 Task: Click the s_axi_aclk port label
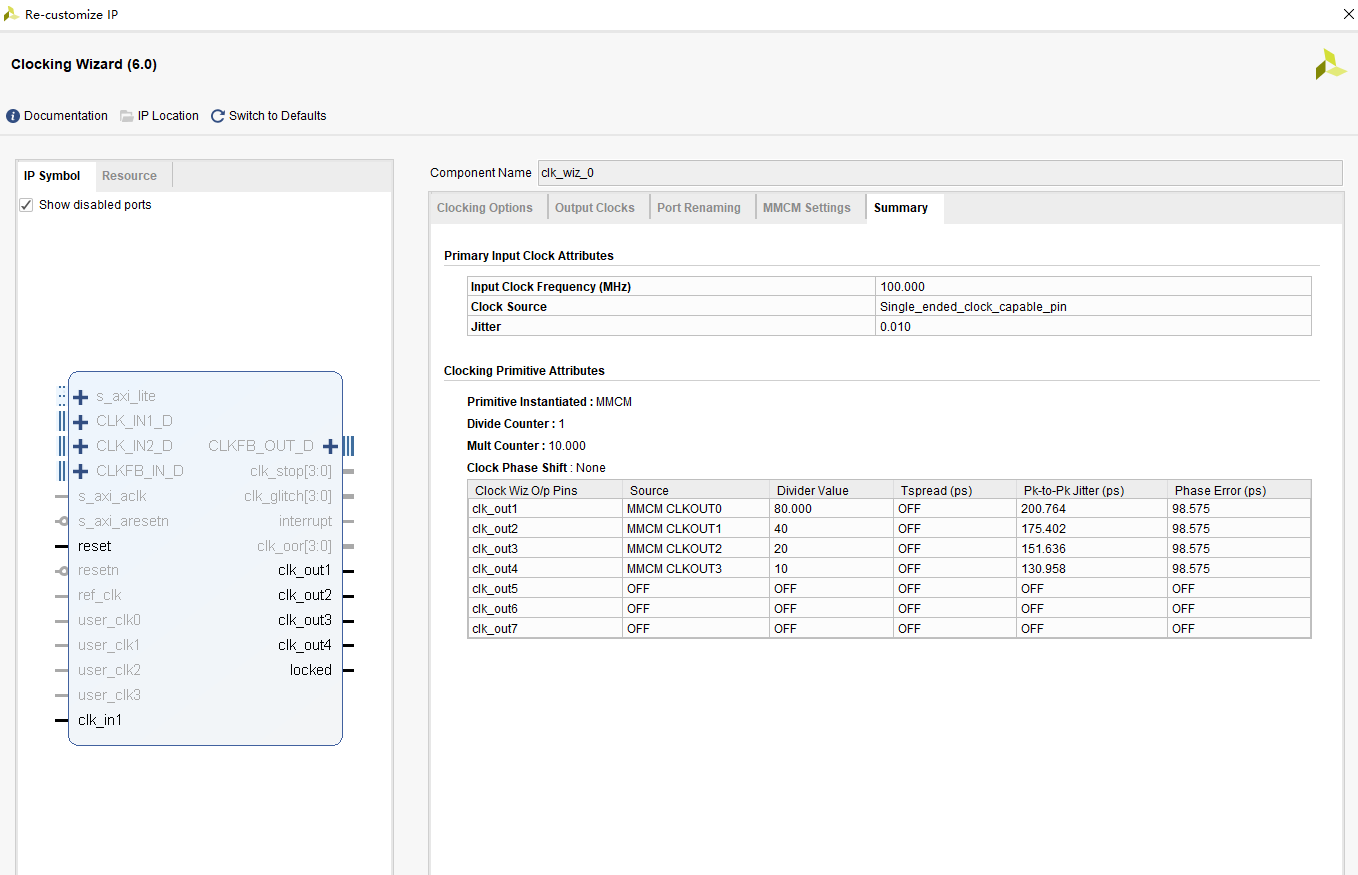[x=112, y=496]
